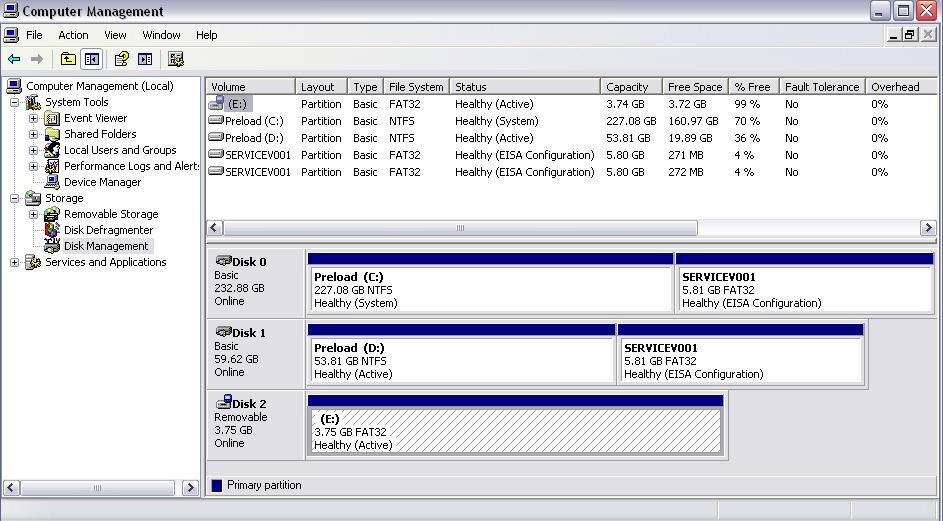Click the Shared Folders tree icon
Screen dimensions: 943x521
coord(52,134)
